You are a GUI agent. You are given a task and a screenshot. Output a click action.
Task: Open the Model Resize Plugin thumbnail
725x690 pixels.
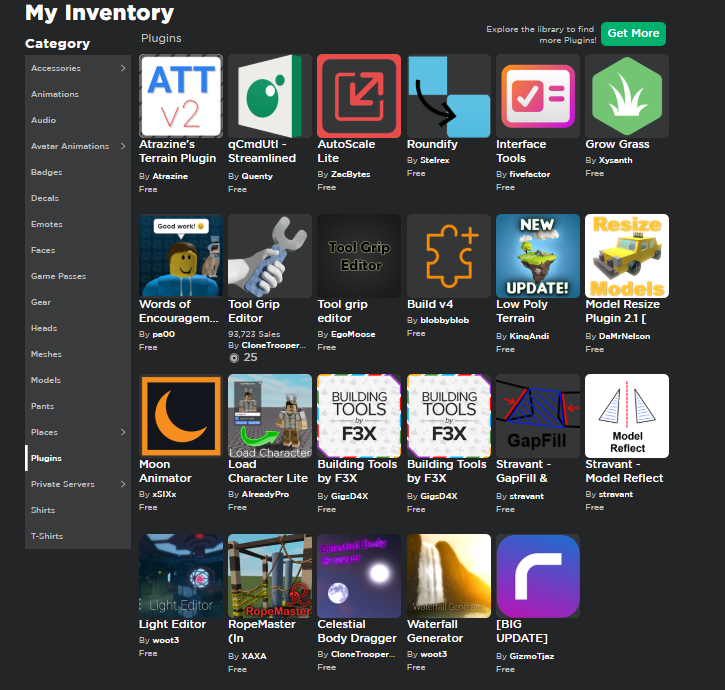tap(627, 256)
